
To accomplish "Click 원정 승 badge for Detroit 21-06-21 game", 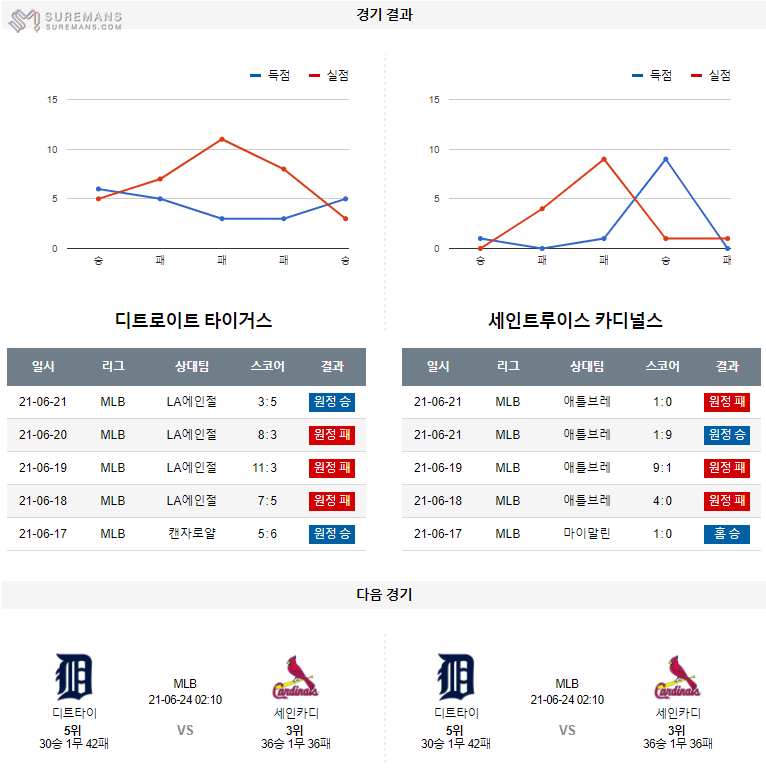I will 332,402.
